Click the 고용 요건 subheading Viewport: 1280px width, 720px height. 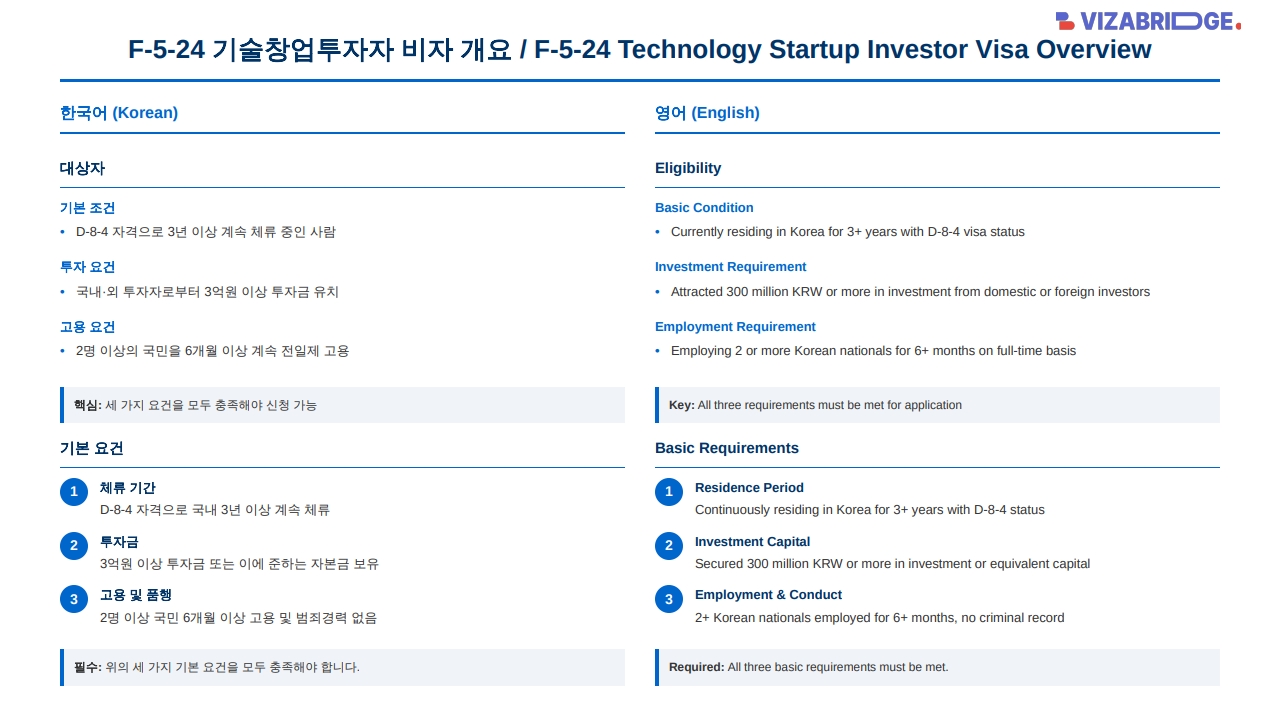(x=88, y=327)
